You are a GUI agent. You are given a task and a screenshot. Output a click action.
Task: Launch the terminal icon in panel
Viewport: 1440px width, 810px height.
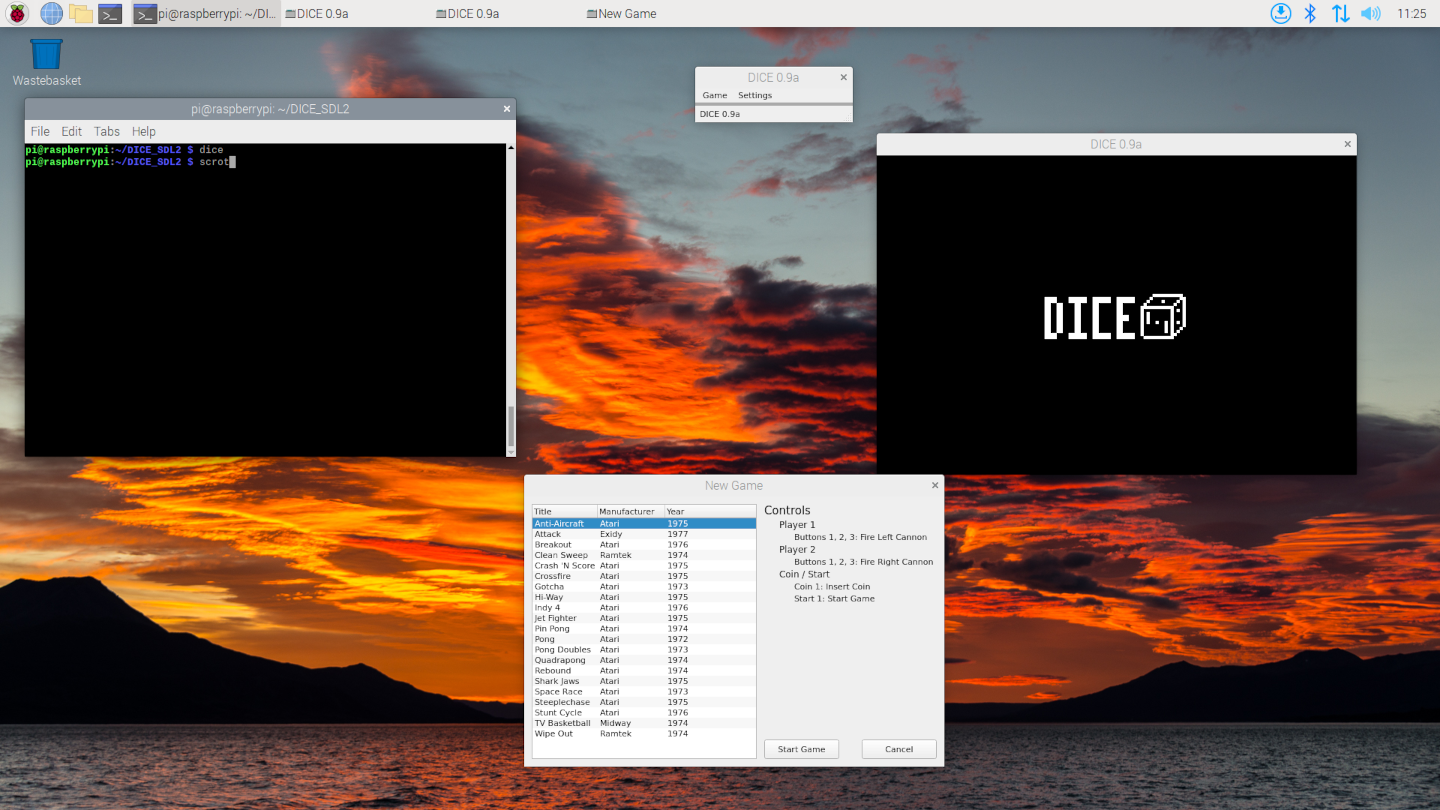[110, 14]
